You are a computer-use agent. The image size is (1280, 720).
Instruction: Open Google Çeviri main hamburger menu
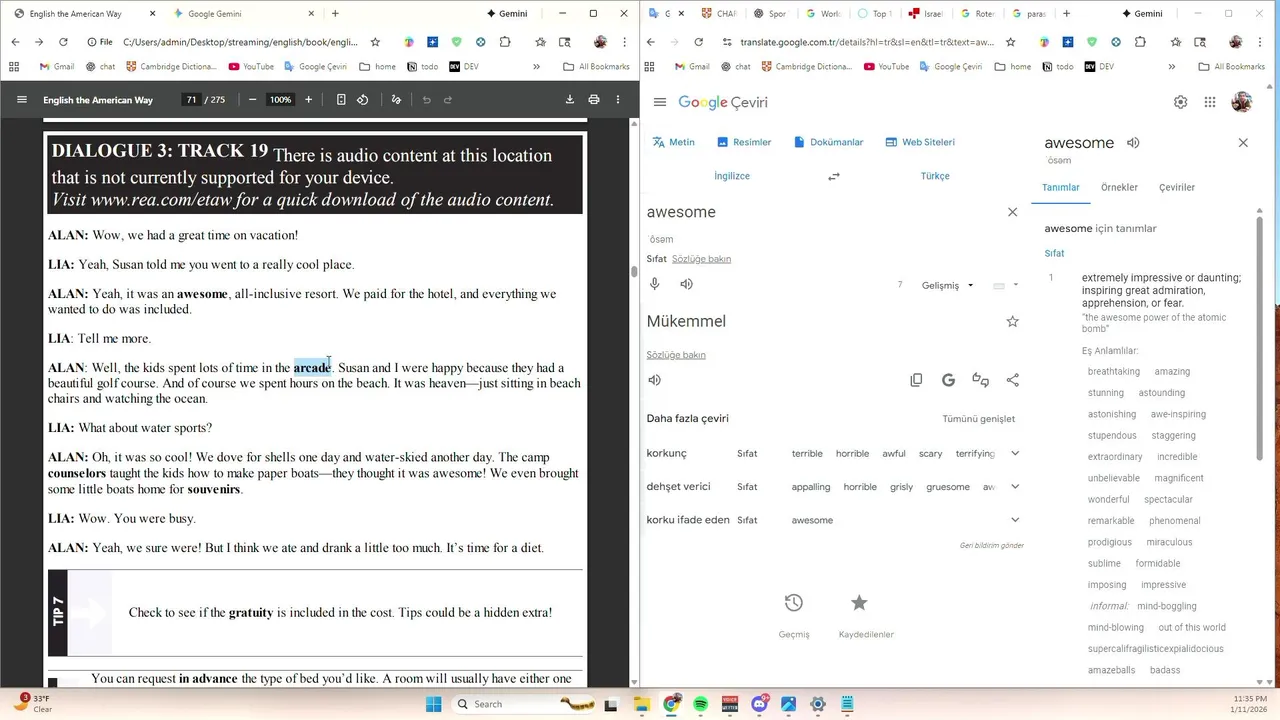click(x=660, y=102)
